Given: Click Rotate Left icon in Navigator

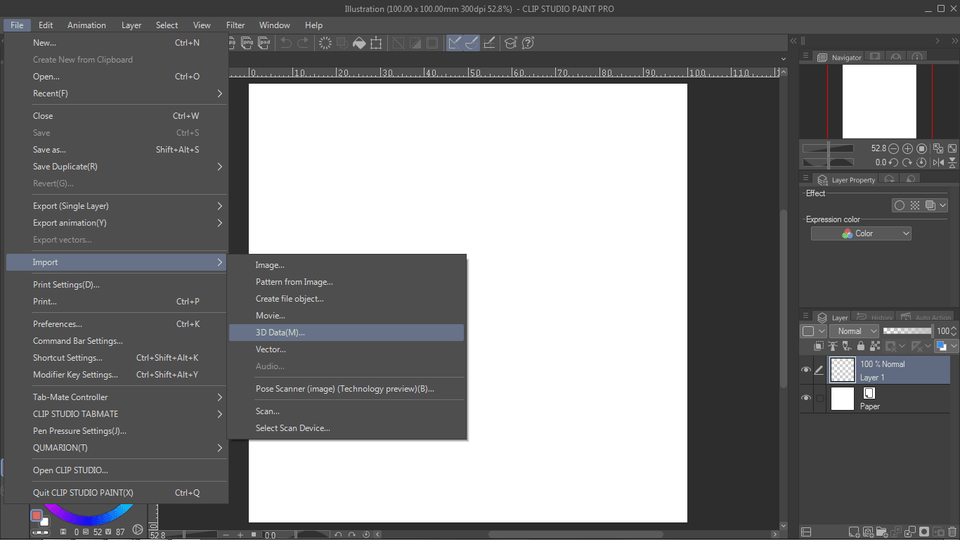Looking at the screenshot, I should pyautogui.click(x=893, y=162).
